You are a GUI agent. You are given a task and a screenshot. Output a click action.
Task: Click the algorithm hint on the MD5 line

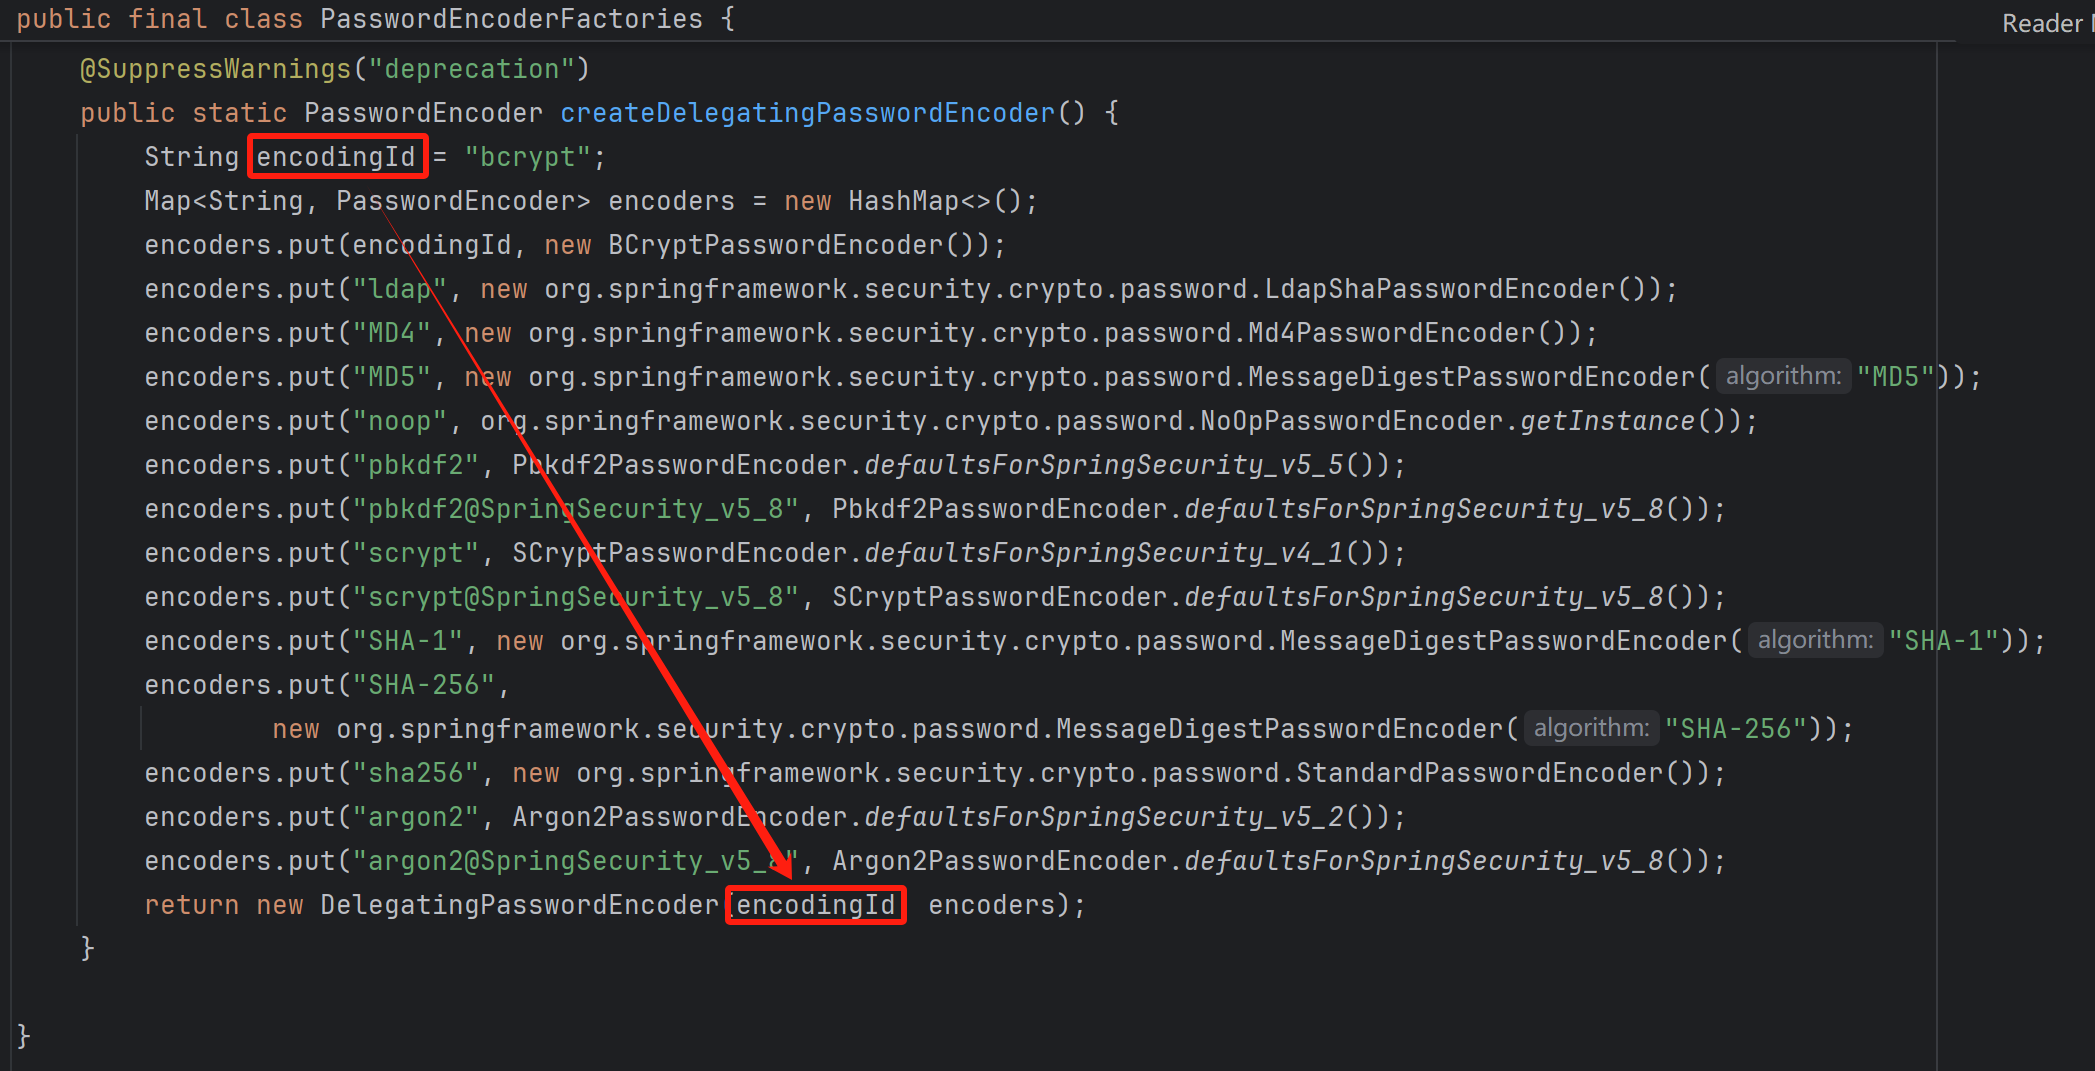(x=1783, y=377)
